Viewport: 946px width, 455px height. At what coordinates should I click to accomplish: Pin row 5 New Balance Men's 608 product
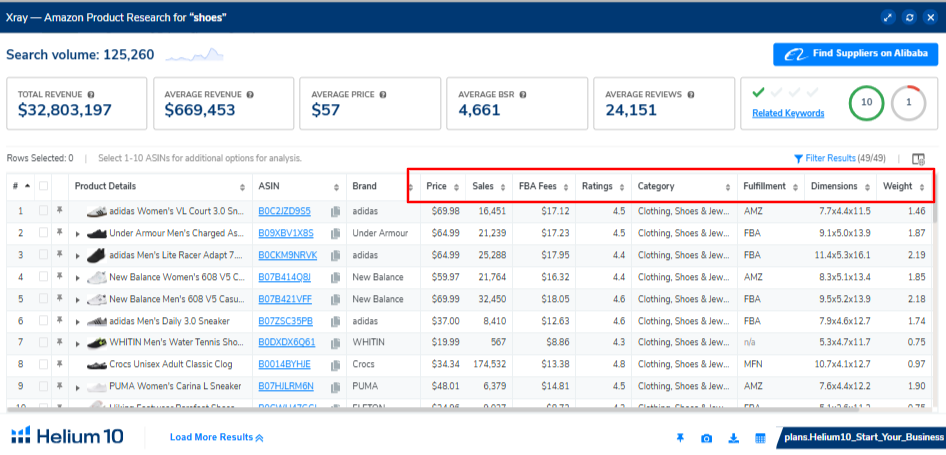(x=60, y=299)
